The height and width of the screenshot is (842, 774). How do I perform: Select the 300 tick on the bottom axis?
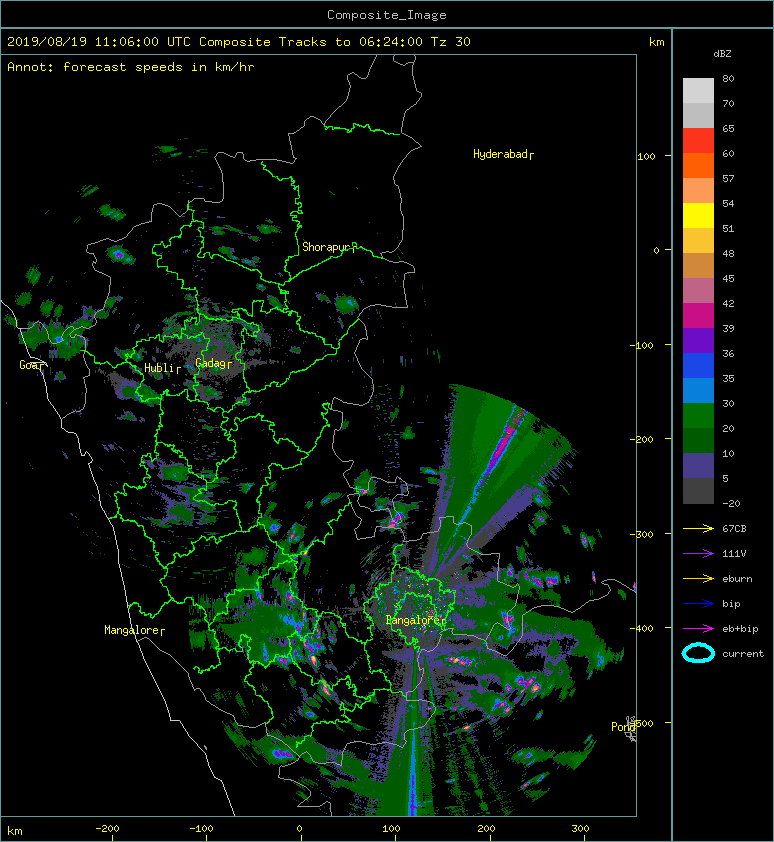click(x=580, y=829)
